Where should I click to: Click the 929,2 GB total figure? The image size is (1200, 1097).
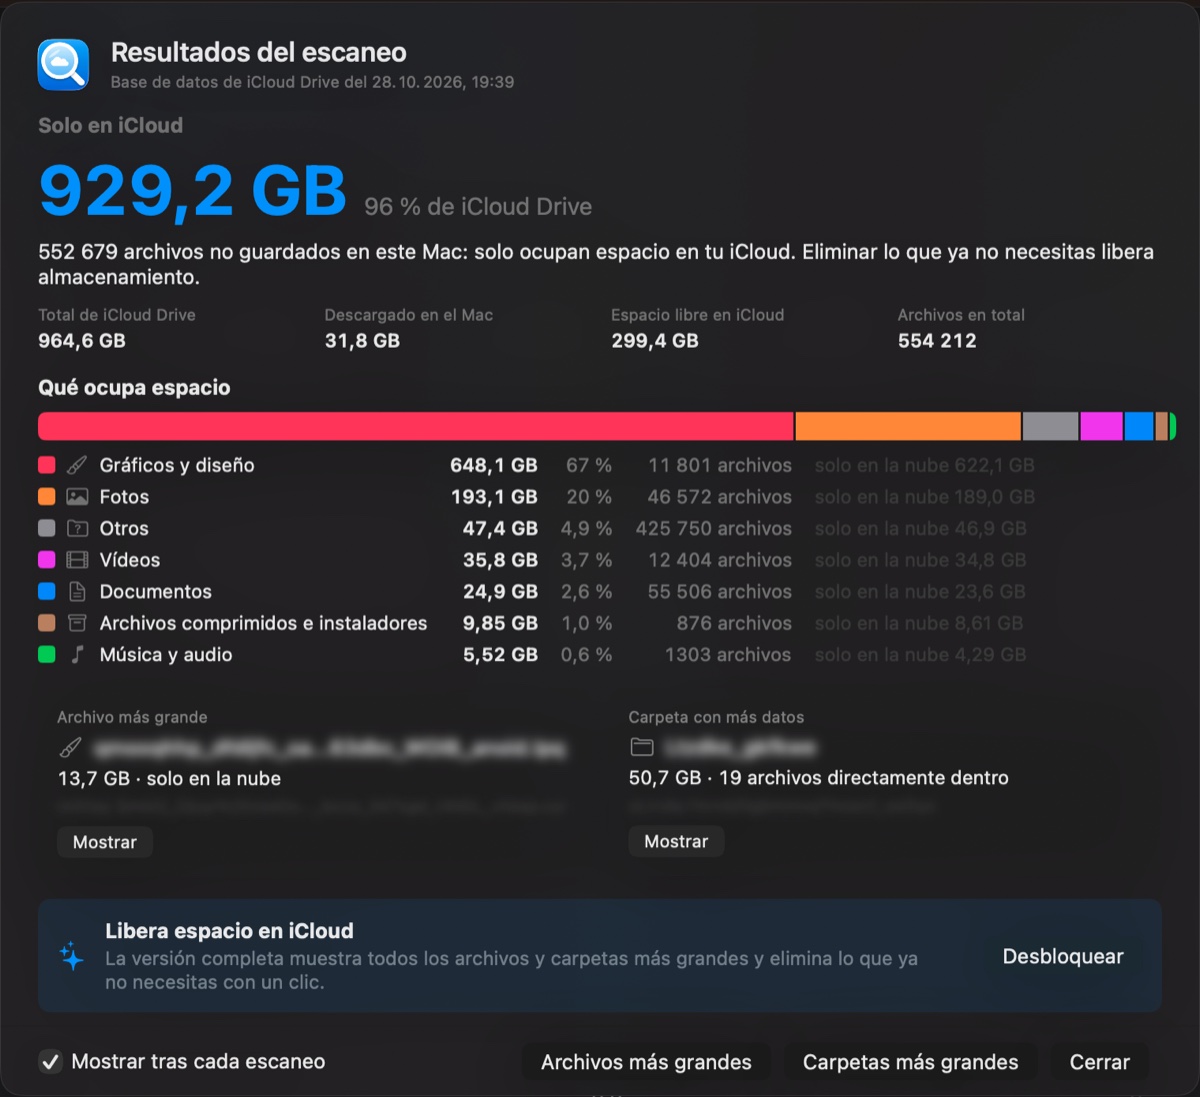point(193,190)
